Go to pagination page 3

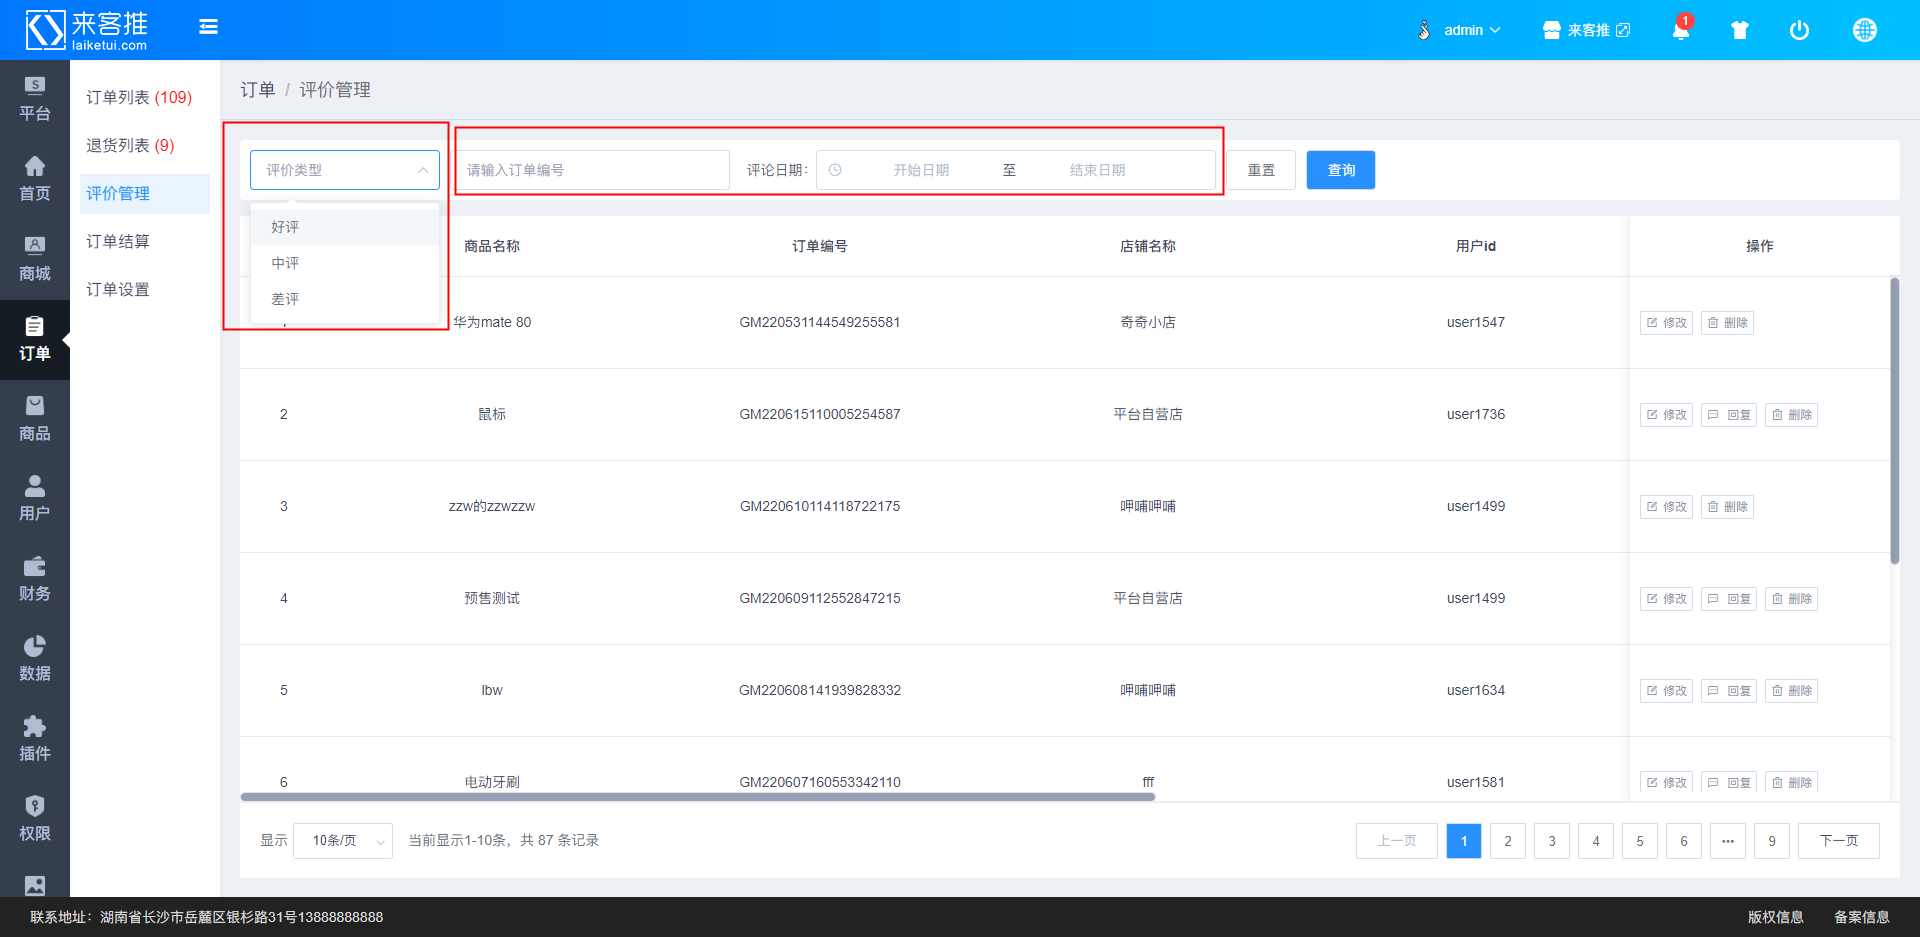[x=1552, y=841]
